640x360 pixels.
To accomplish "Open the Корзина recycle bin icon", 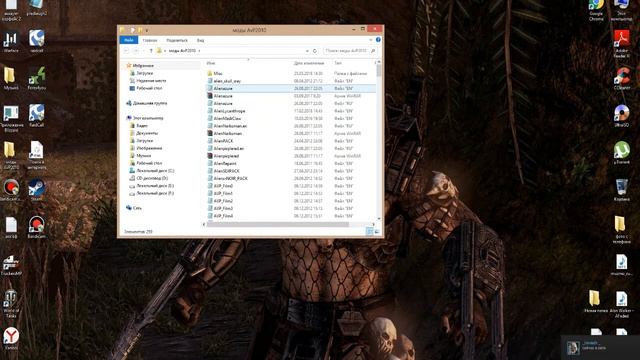I will (622, 190).
